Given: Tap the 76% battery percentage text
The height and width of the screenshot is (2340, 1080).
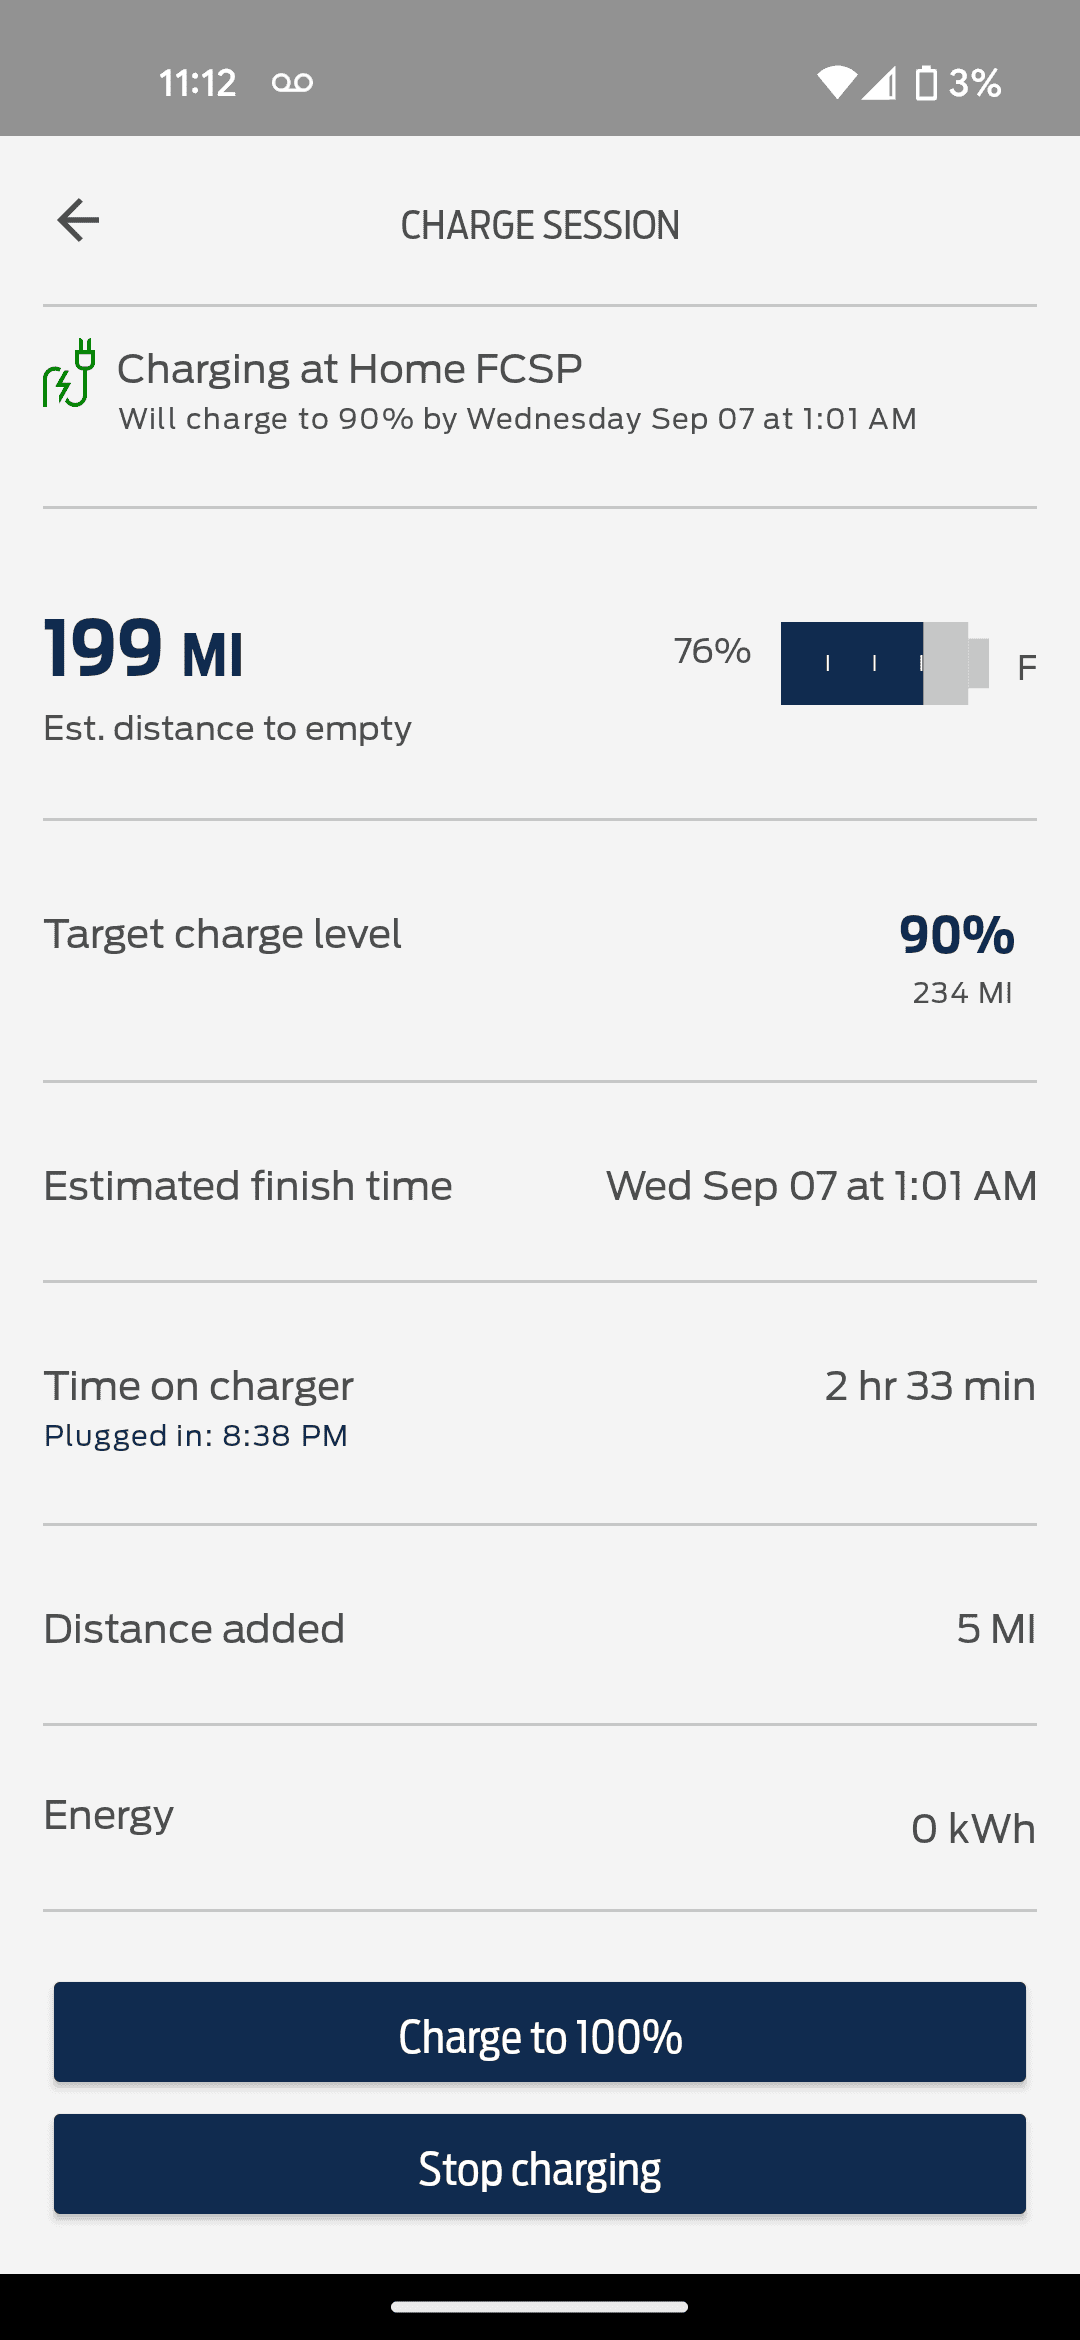Looking at the screenshot, I should (712, 651).
